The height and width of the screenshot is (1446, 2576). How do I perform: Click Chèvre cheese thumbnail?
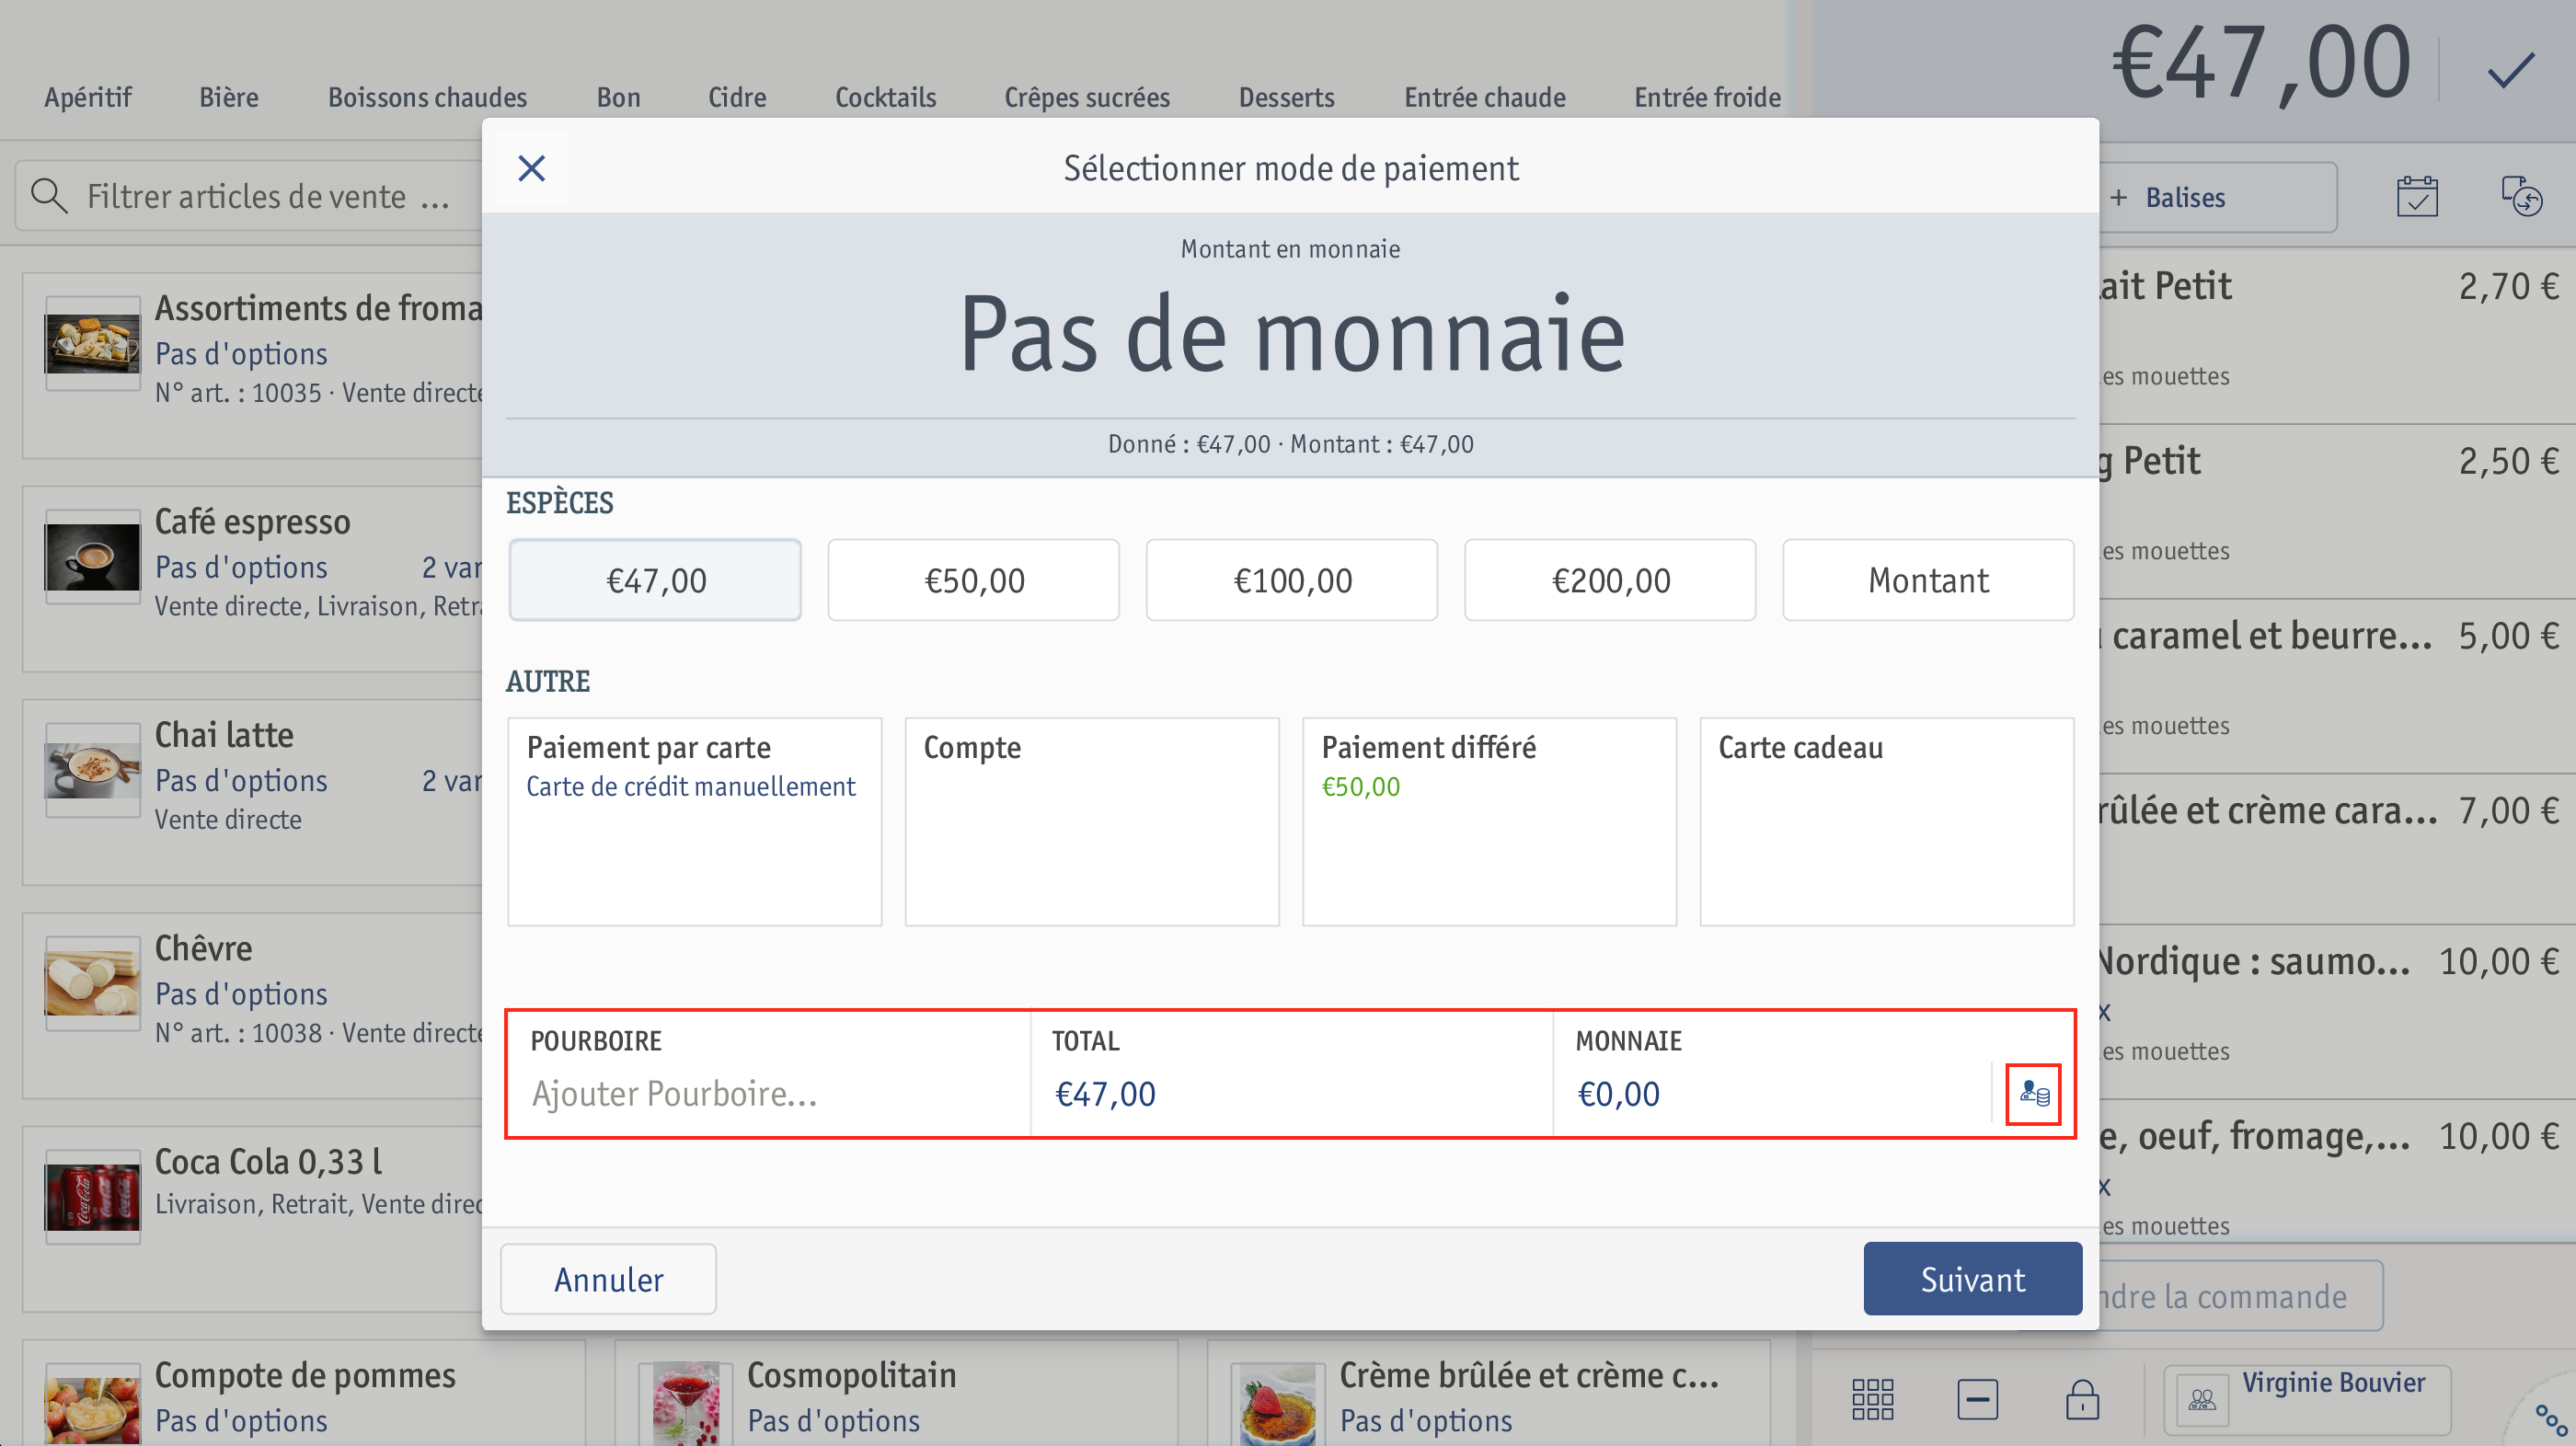pyautogui.click(x=92, y=982)
